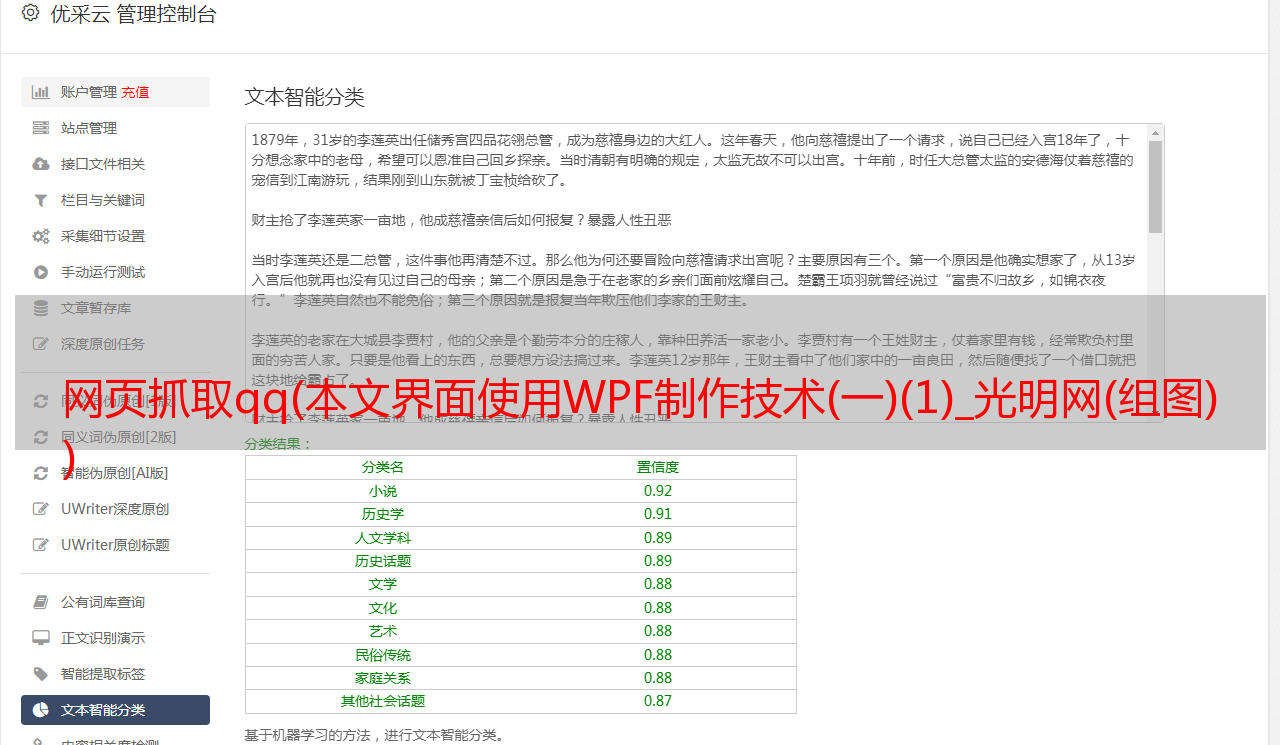Select the 文化 category cell
The image size is (1280, 745).
[383, 608]
